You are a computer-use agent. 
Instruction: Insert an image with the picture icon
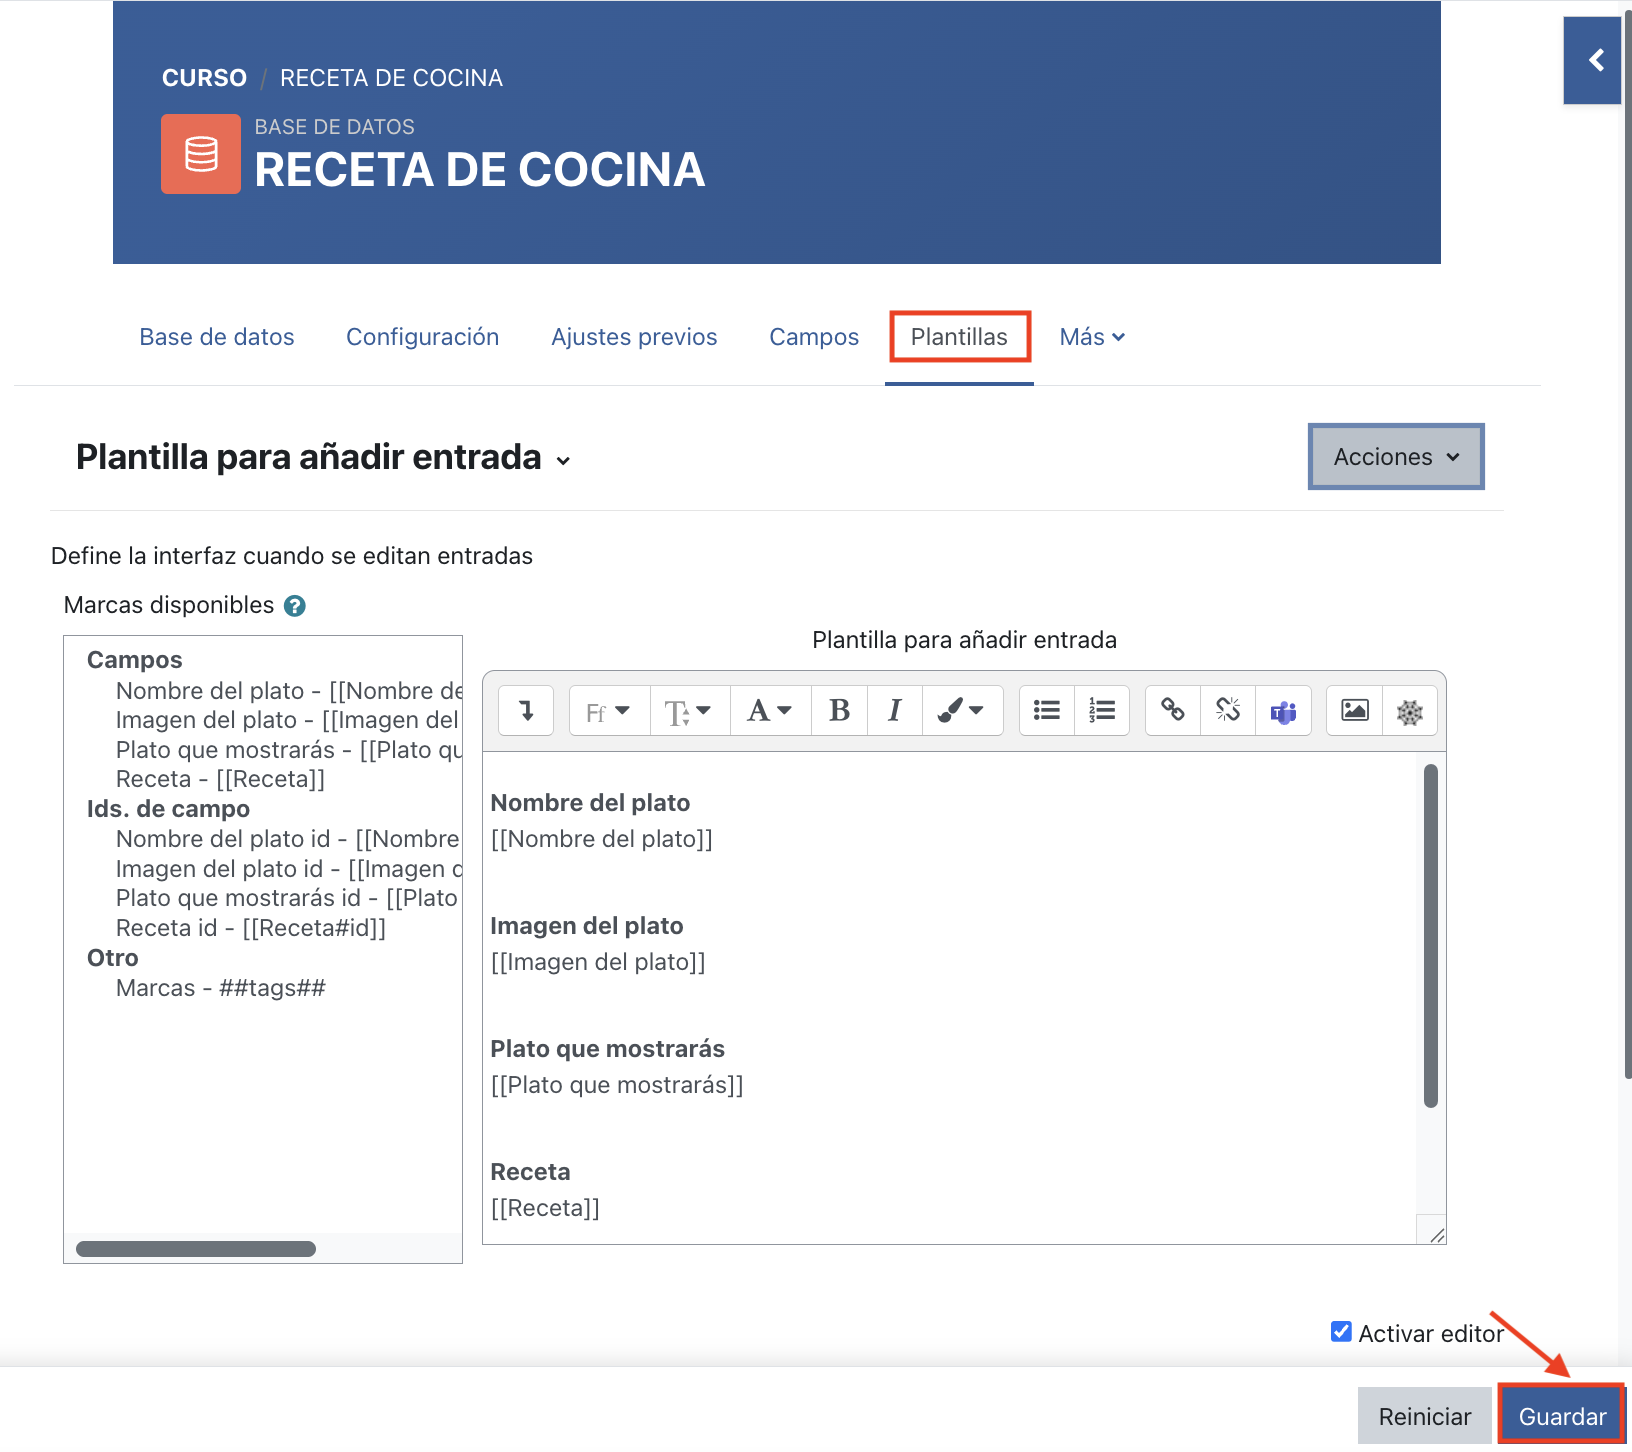1355,711
